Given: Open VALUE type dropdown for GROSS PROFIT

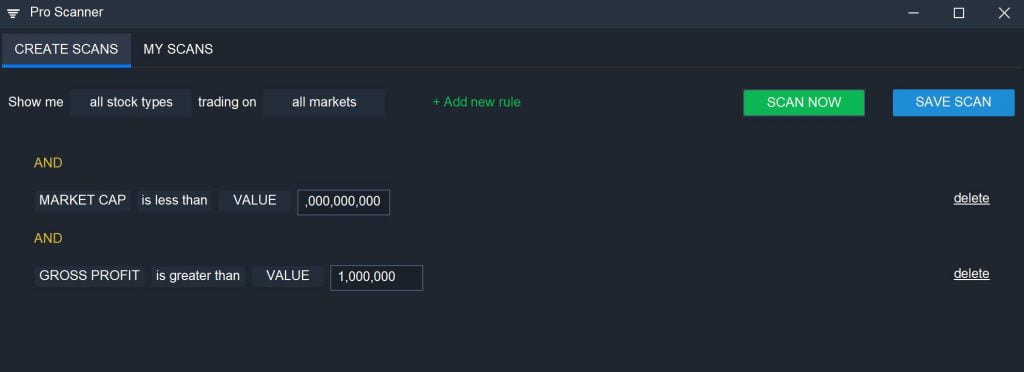Looking at the screenshot, I should 288,276.
